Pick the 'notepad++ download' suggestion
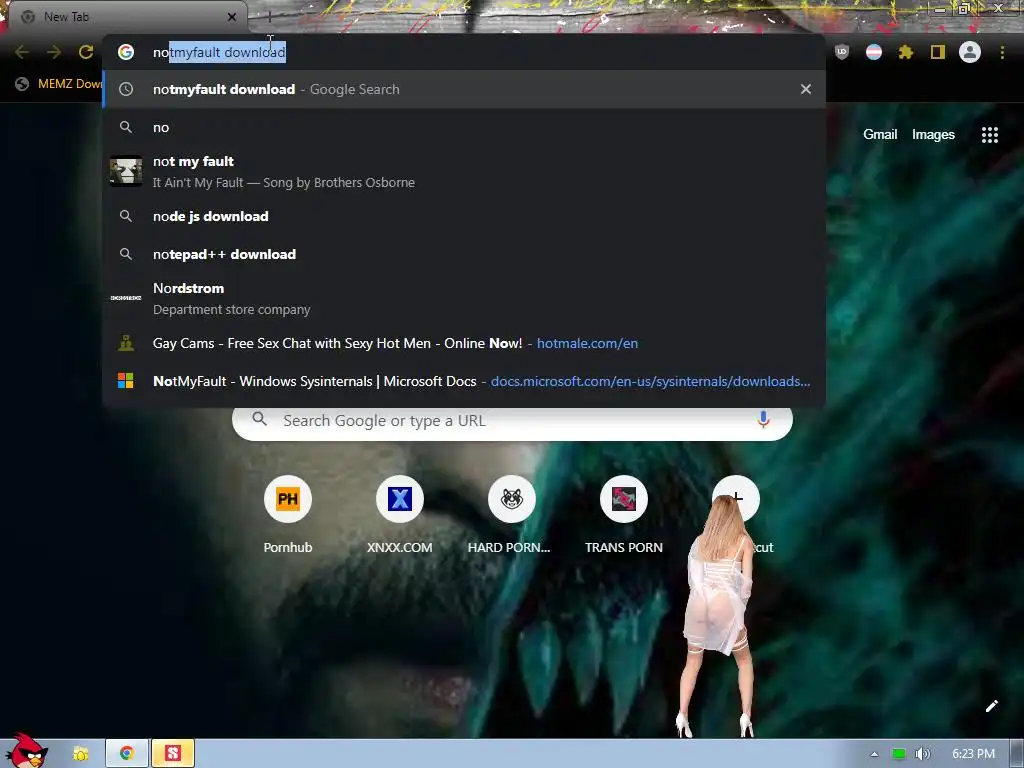Image resolution: width=1024 pixels, height=768 pixels. point(464,254)
